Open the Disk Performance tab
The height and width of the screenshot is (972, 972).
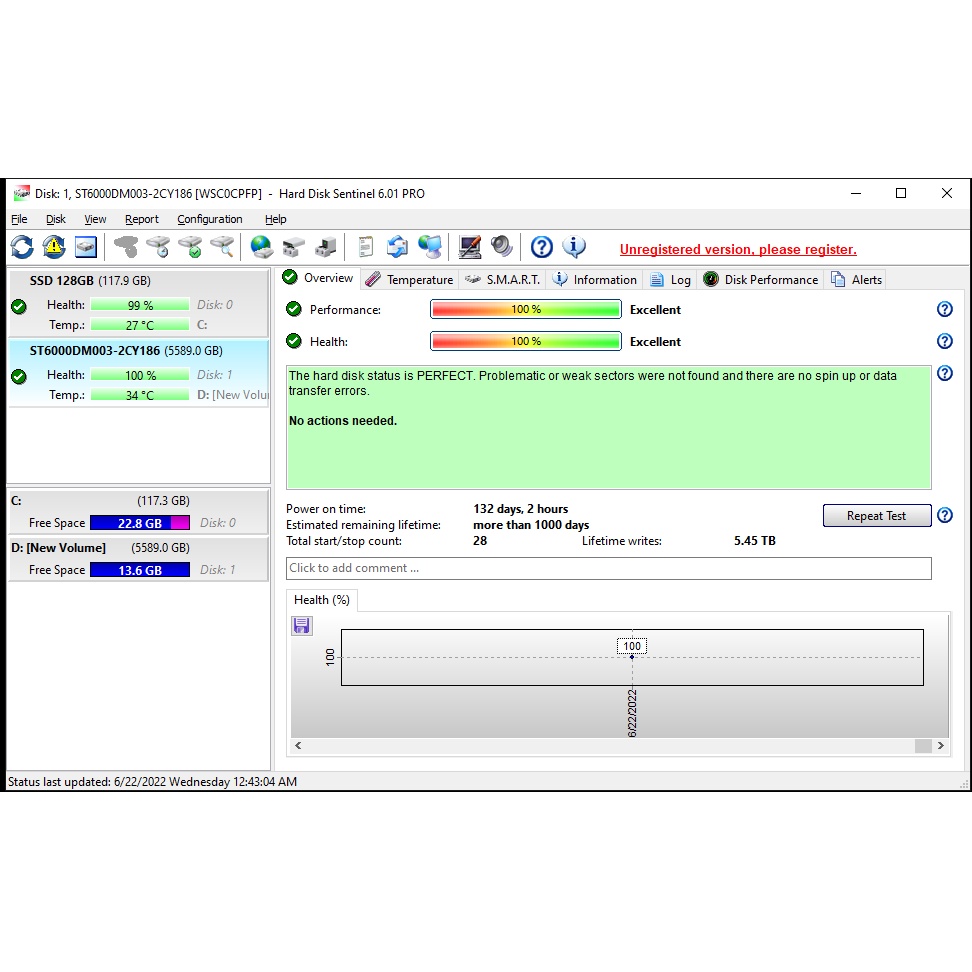pos(761,280)
